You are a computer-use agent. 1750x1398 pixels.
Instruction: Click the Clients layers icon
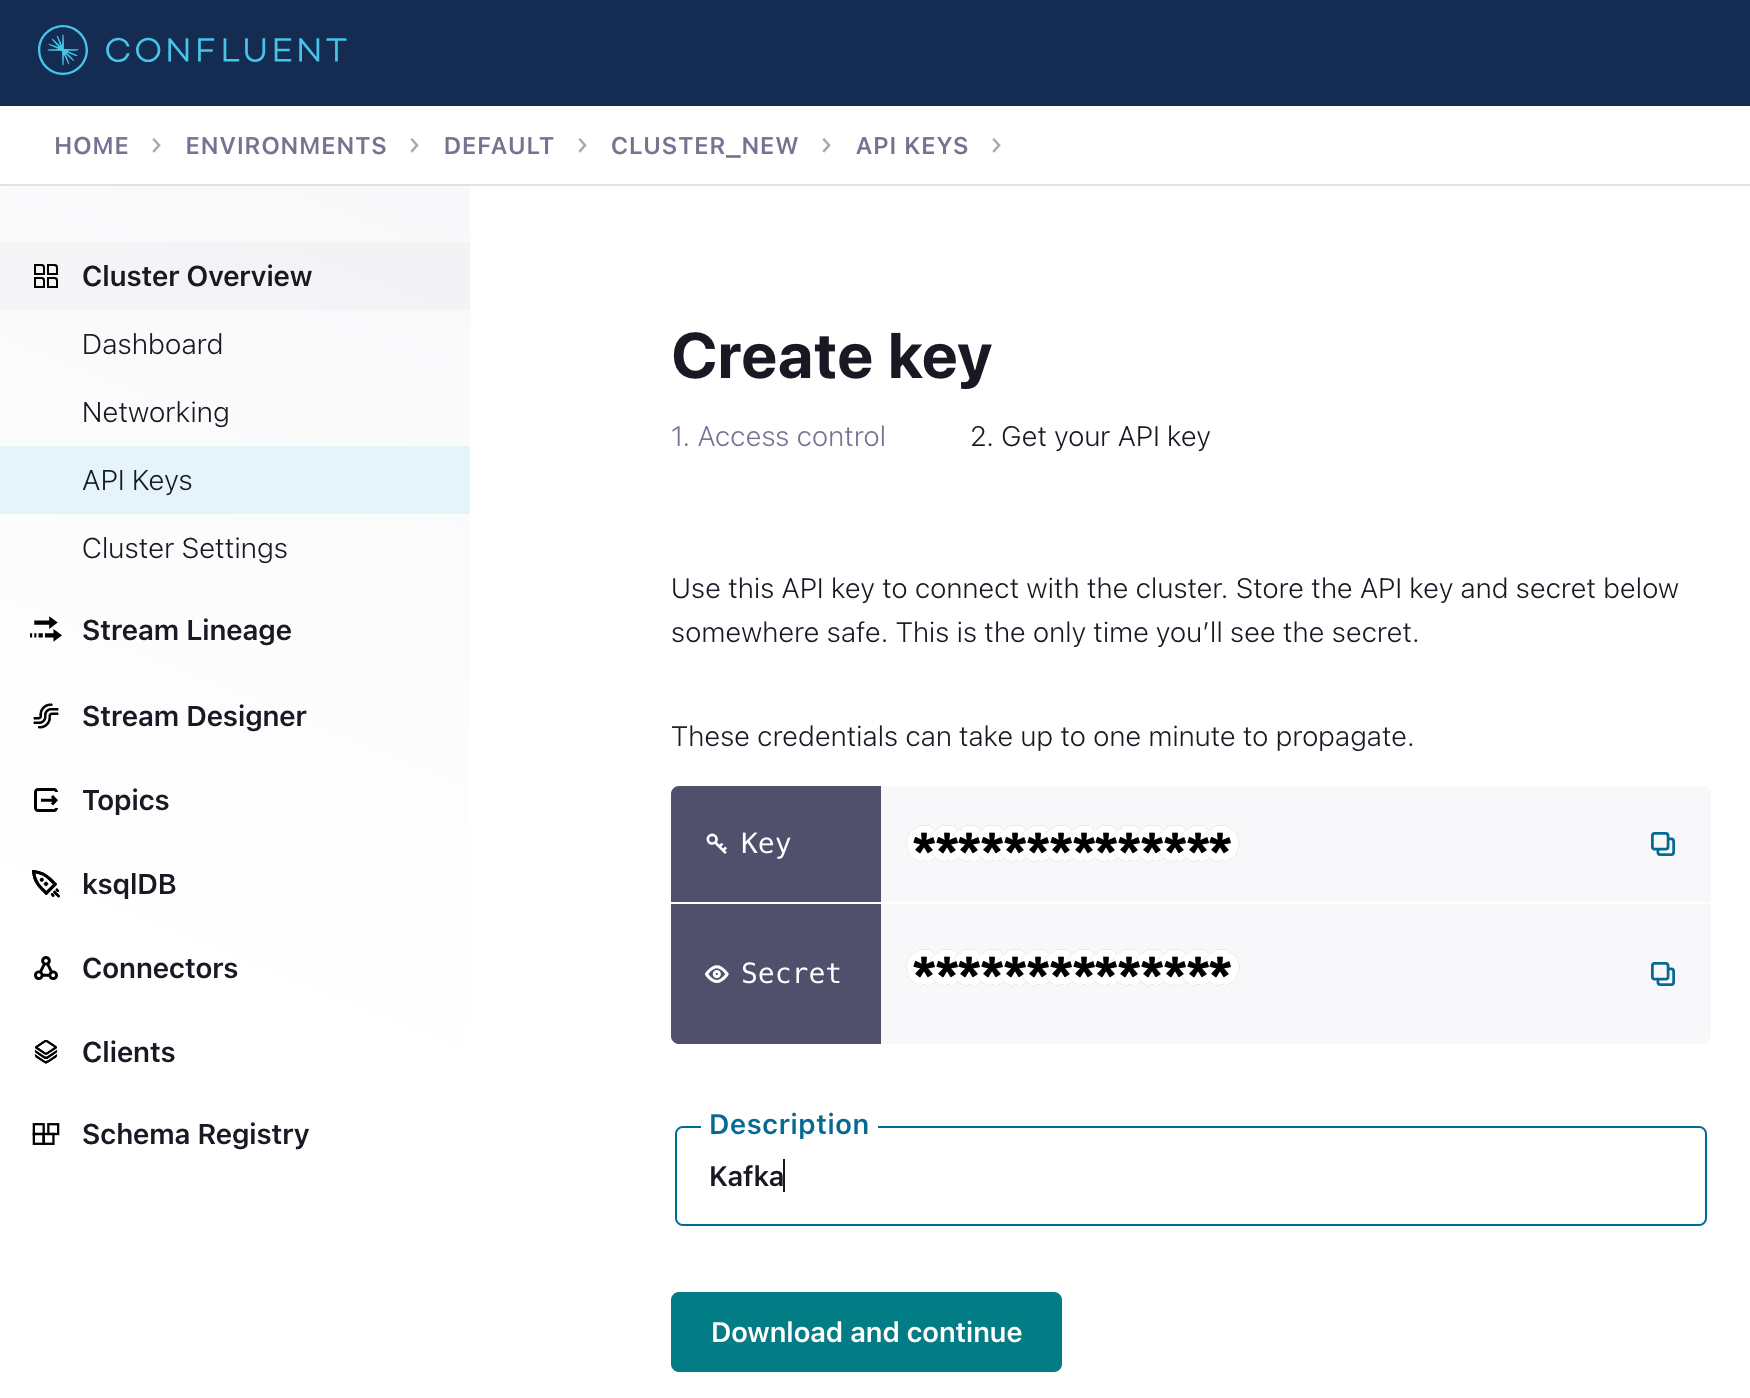point(46,1052)
